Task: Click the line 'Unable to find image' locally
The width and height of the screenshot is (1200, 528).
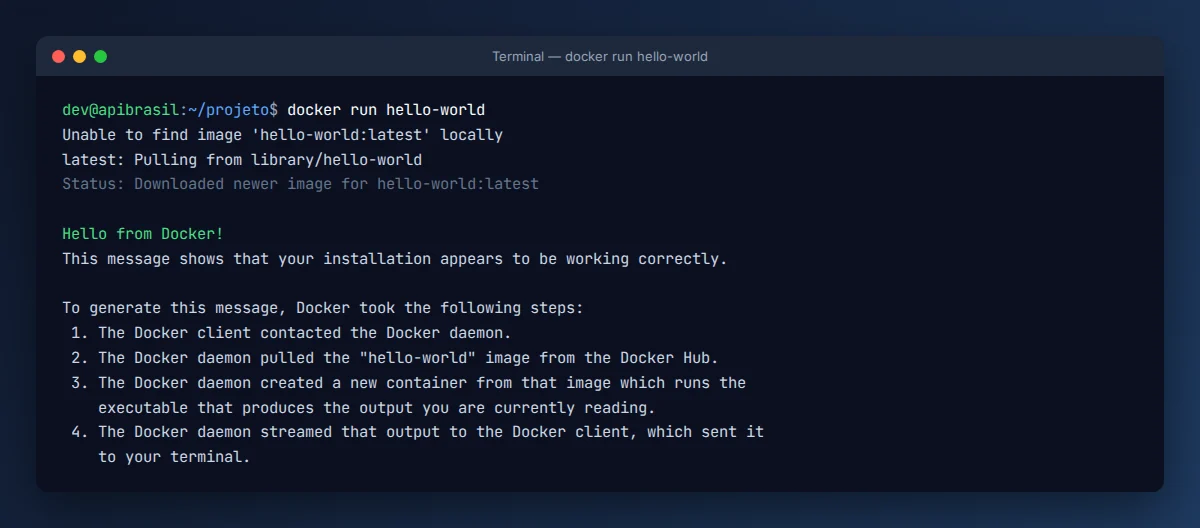Action: (x=283, y=134)
